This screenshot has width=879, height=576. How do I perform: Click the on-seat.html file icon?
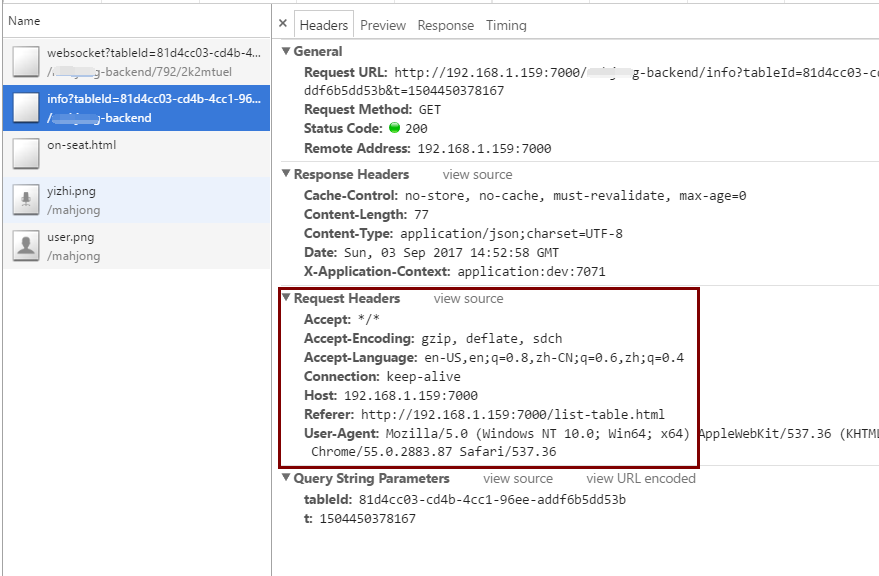click(x=26, y=153)
